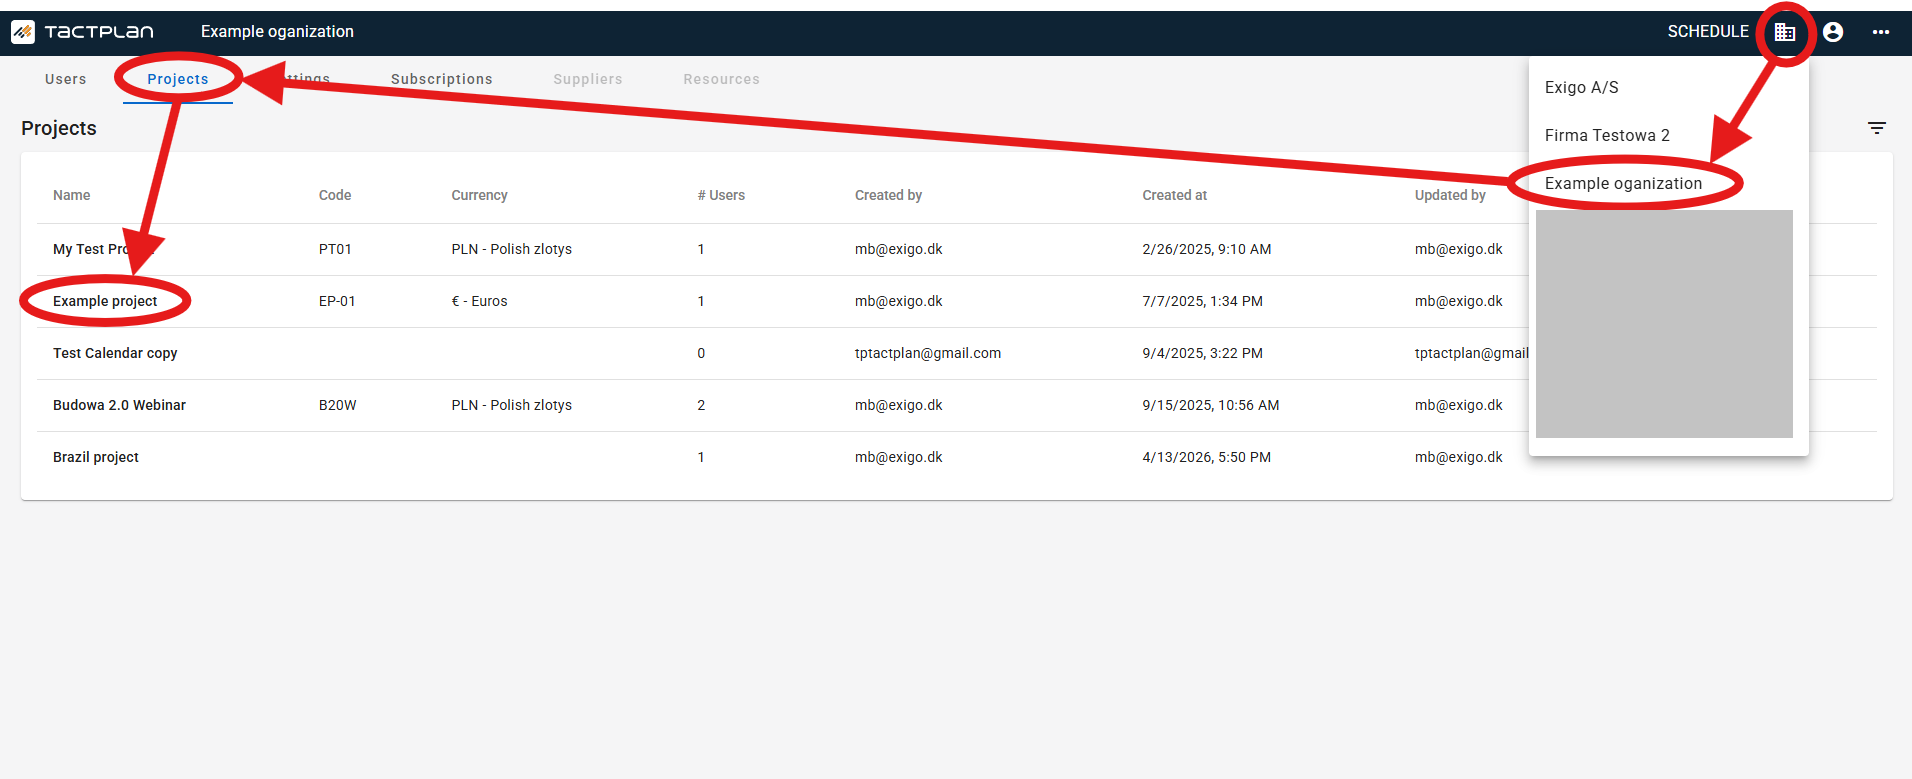Viewport: 1912px width, 779px height.
Task: Select Firma Testowa 2 organization
Action: (x=1669, y=135)
